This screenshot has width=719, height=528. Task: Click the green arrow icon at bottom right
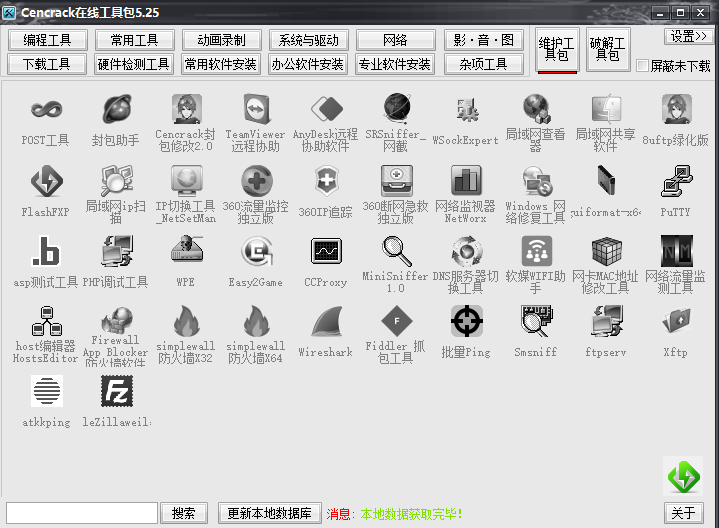tap(683, 476)
